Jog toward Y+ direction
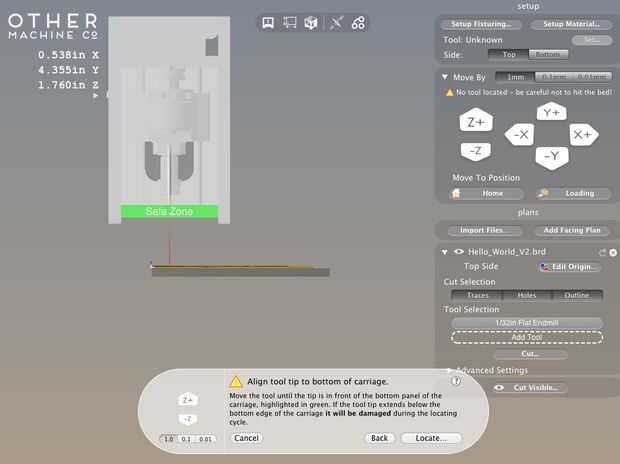The height and width of the screenshot is (464, 620). [x=552, y=112]
